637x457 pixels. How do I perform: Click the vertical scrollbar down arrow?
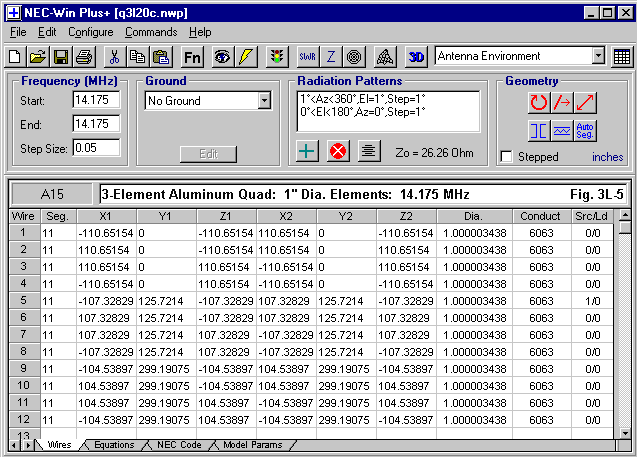click(625, 430)
